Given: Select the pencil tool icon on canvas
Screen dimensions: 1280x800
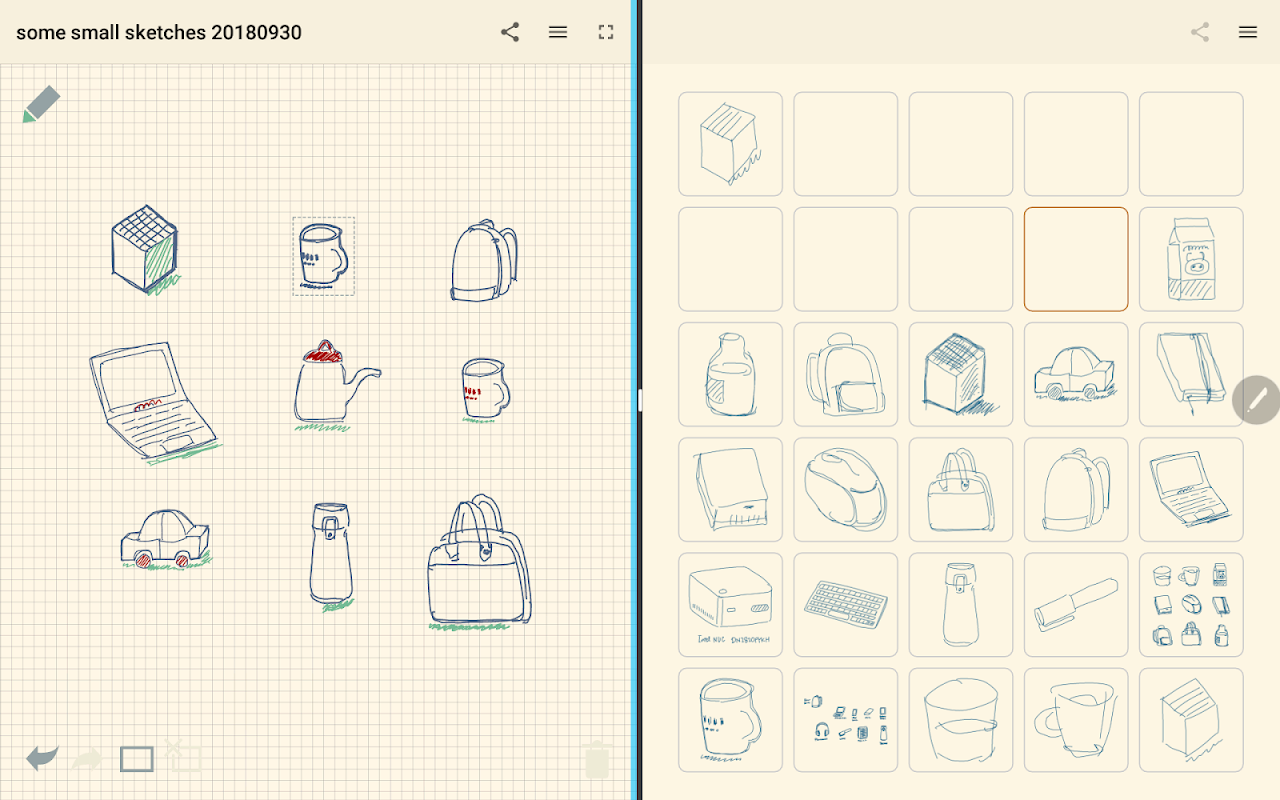Looking at the screenshot, I should coord(42,105).
